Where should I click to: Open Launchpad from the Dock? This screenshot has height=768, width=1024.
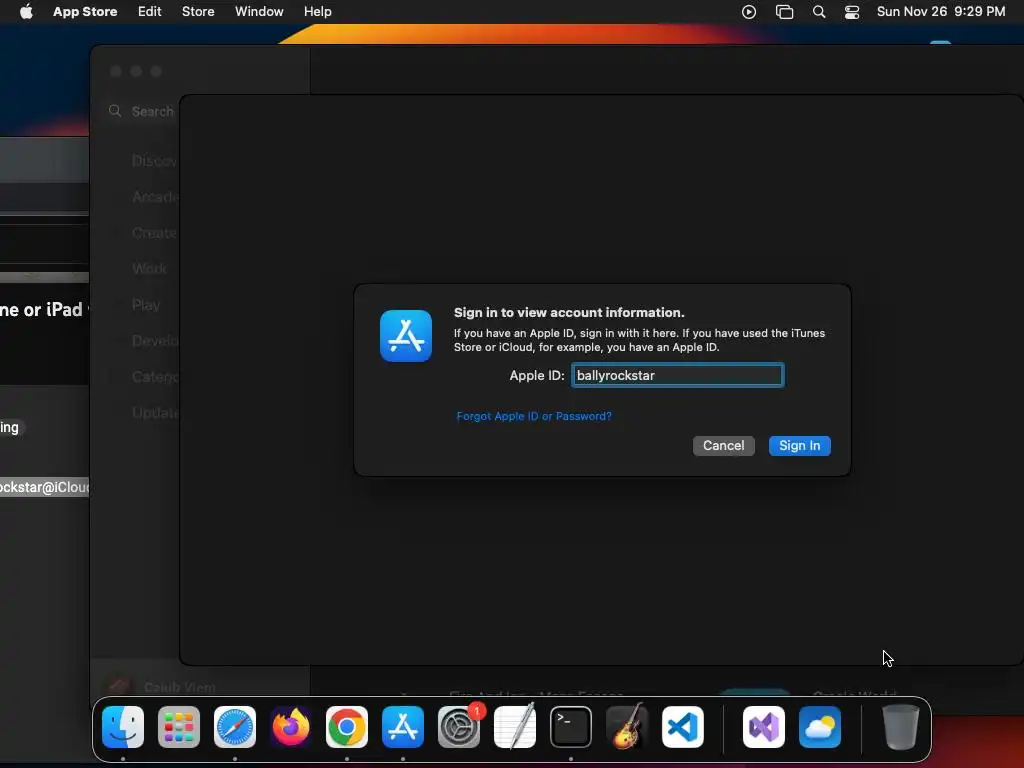coord(179,727)
